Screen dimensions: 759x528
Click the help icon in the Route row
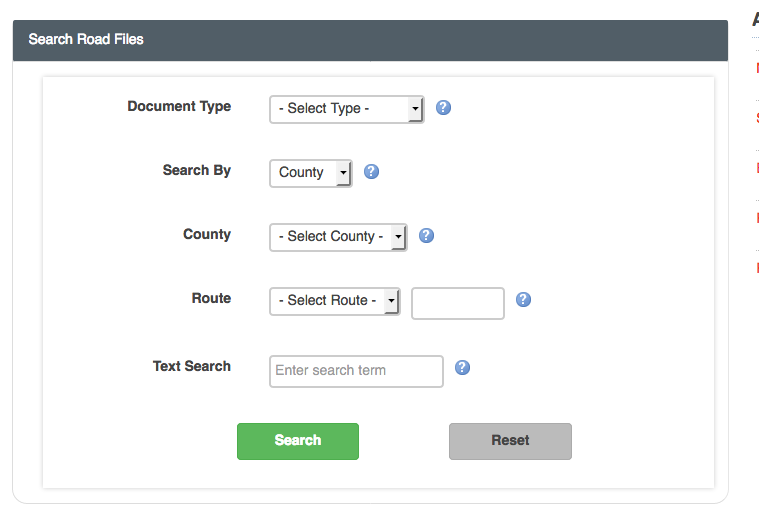coord(523,299)
